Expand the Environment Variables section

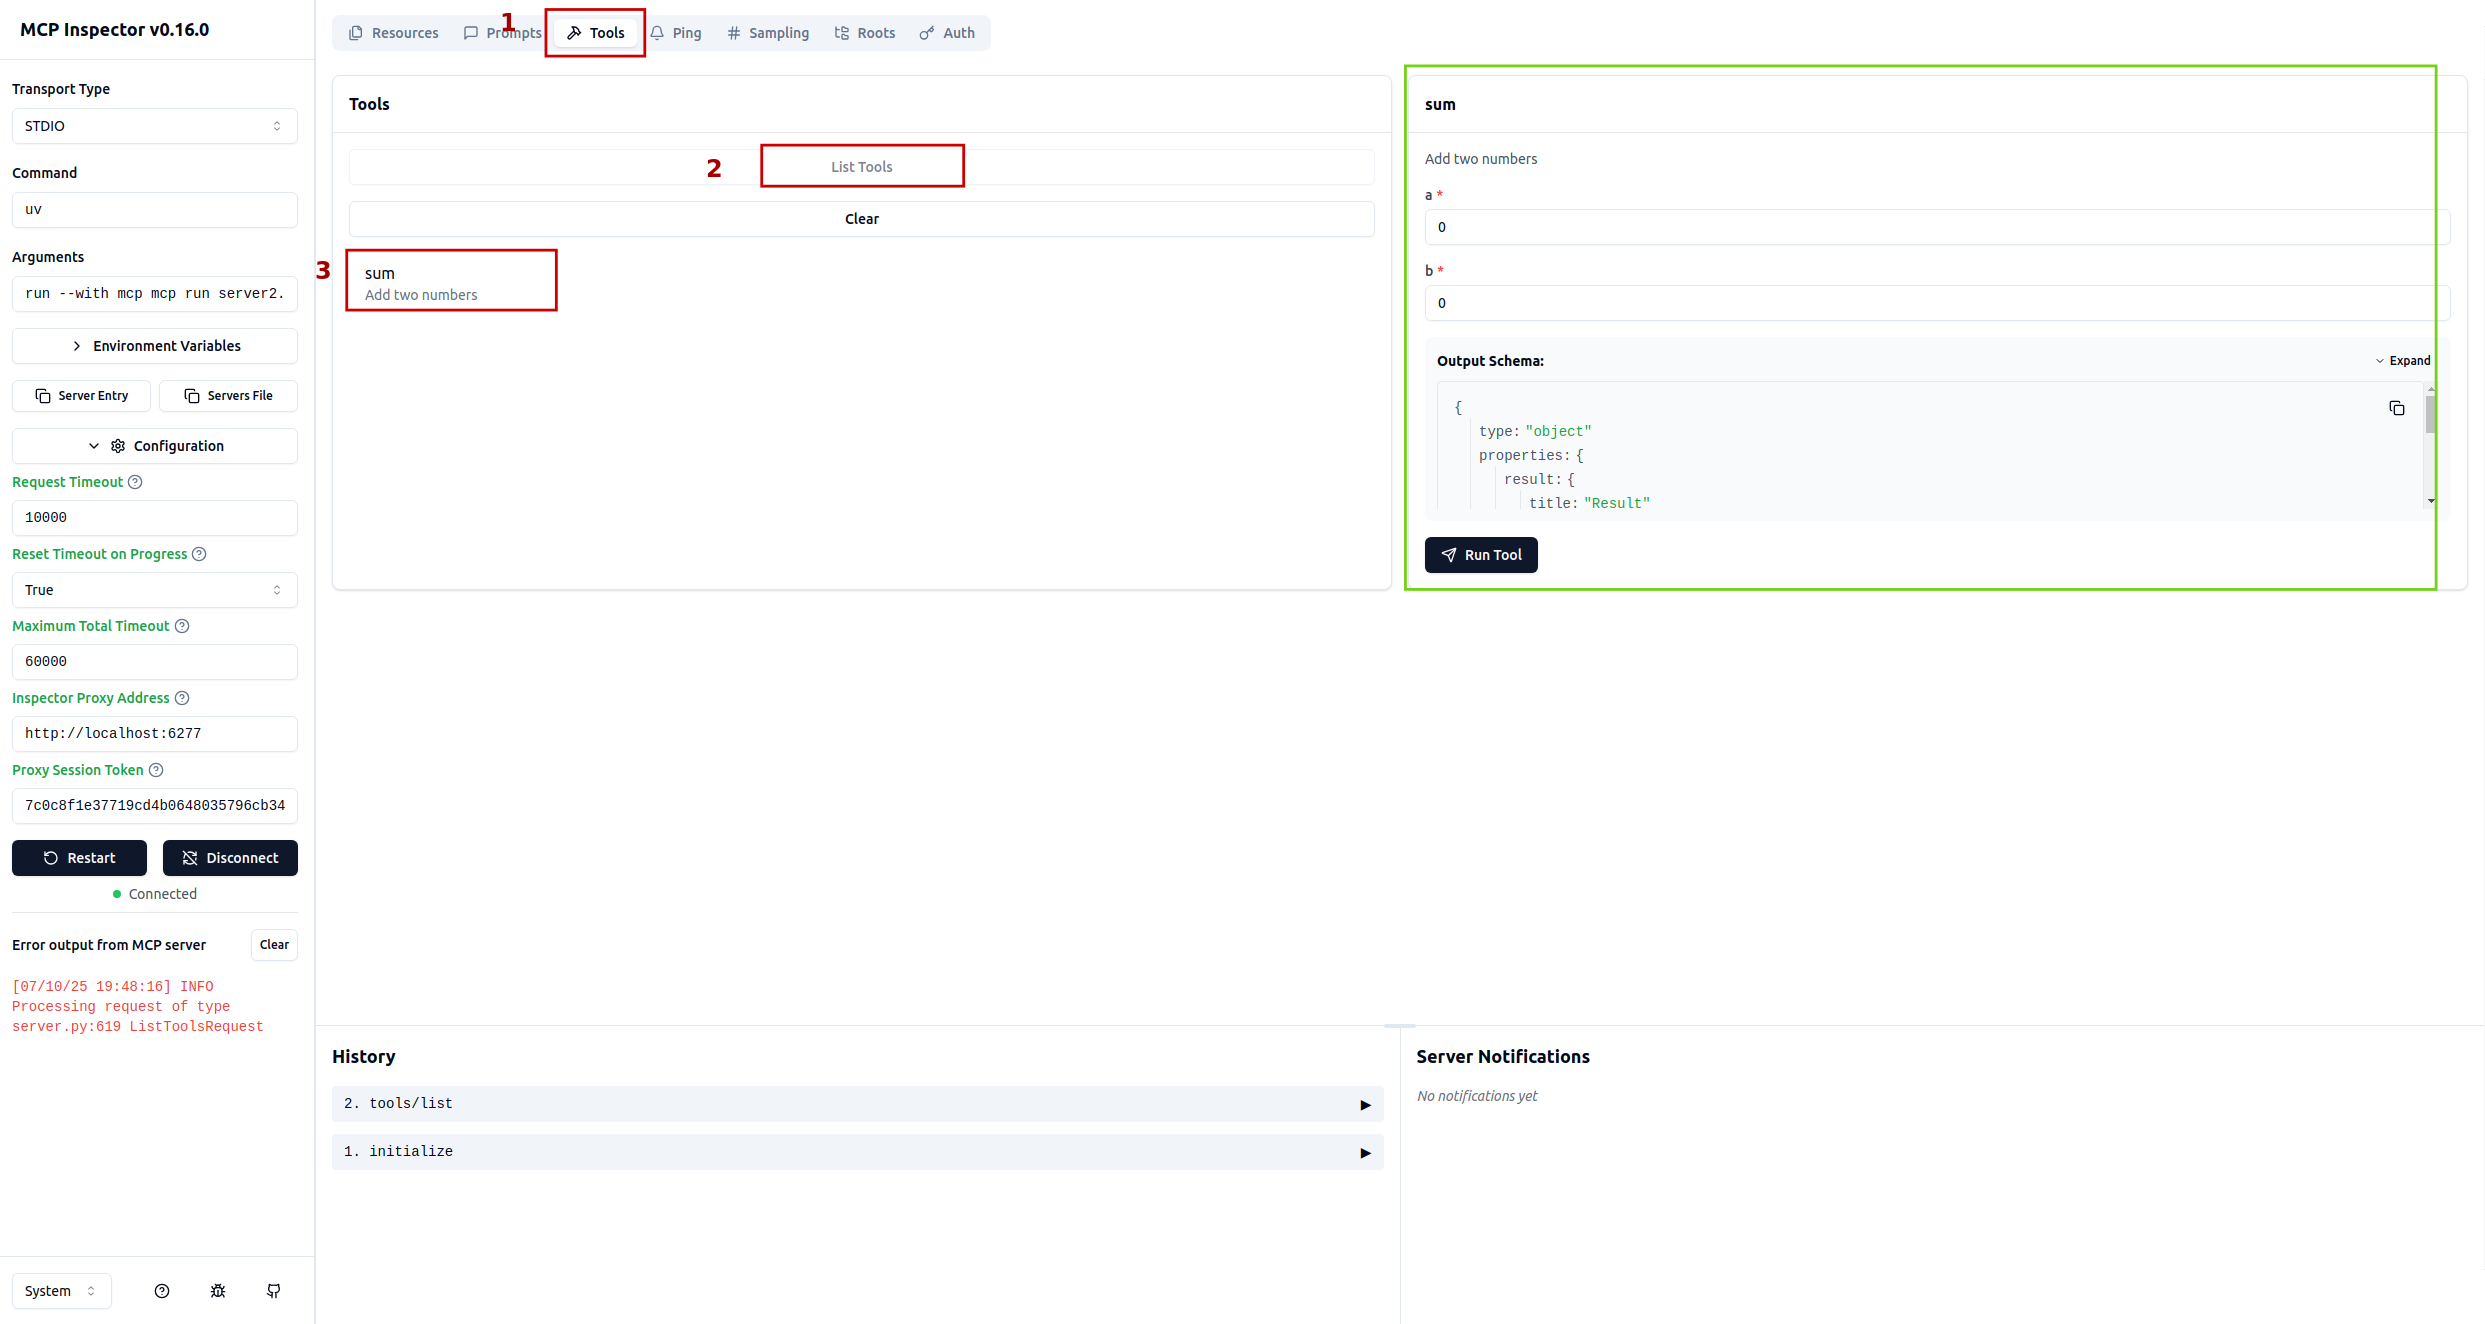click(x=154, y=346)
